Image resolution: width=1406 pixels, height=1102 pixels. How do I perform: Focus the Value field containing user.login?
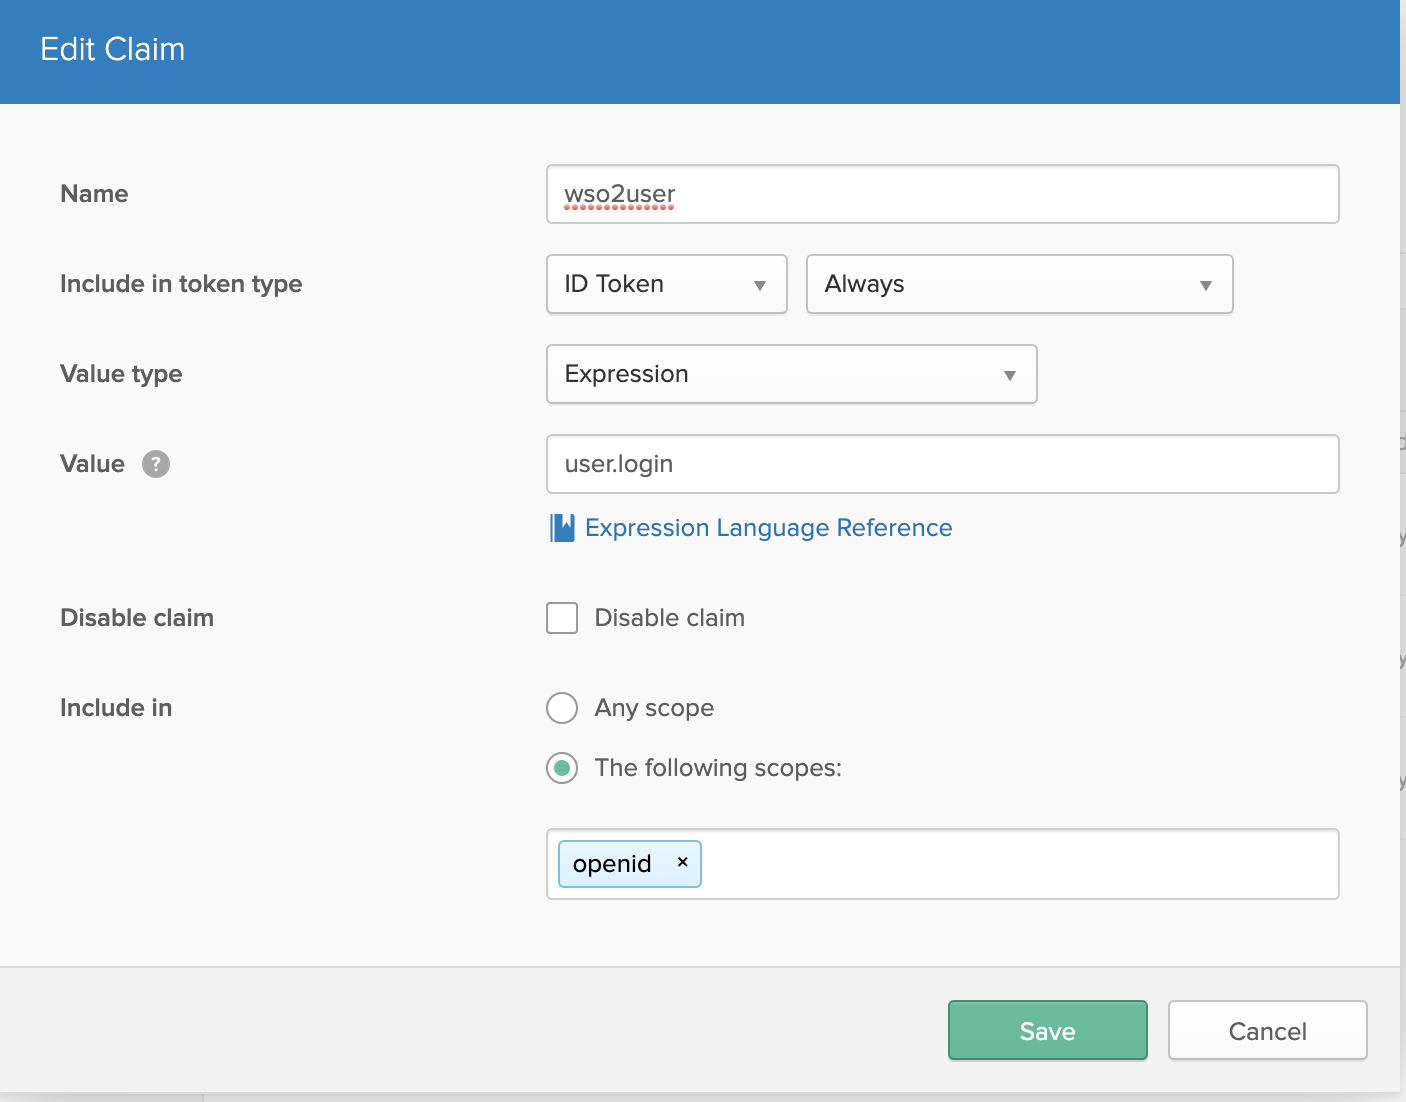tap(942, 464)
